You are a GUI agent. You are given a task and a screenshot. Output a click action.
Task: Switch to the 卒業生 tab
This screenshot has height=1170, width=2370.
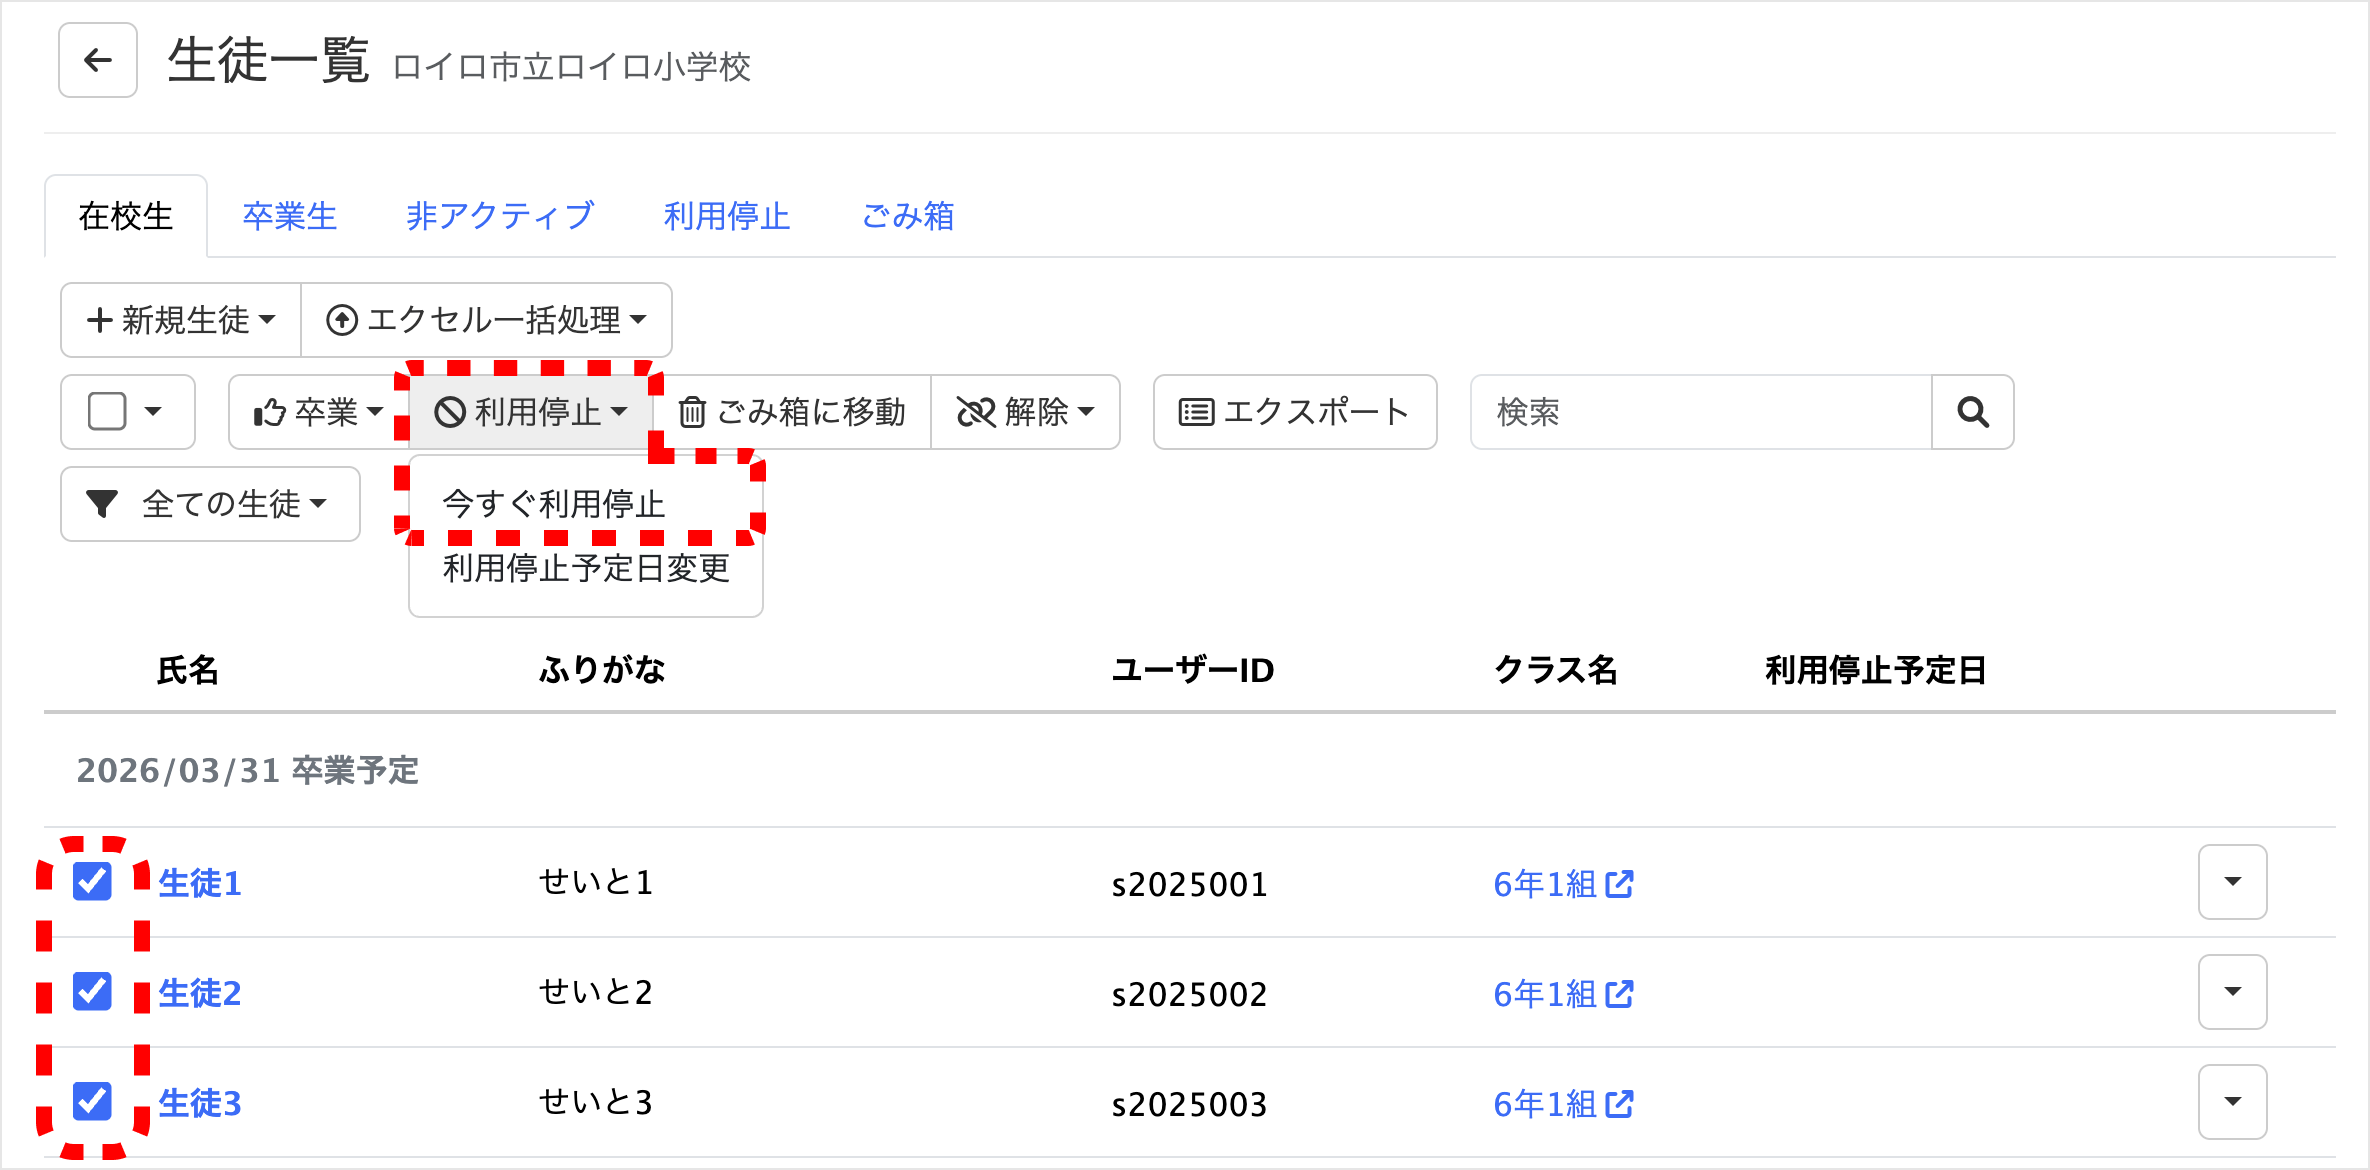tap(289, 216)
